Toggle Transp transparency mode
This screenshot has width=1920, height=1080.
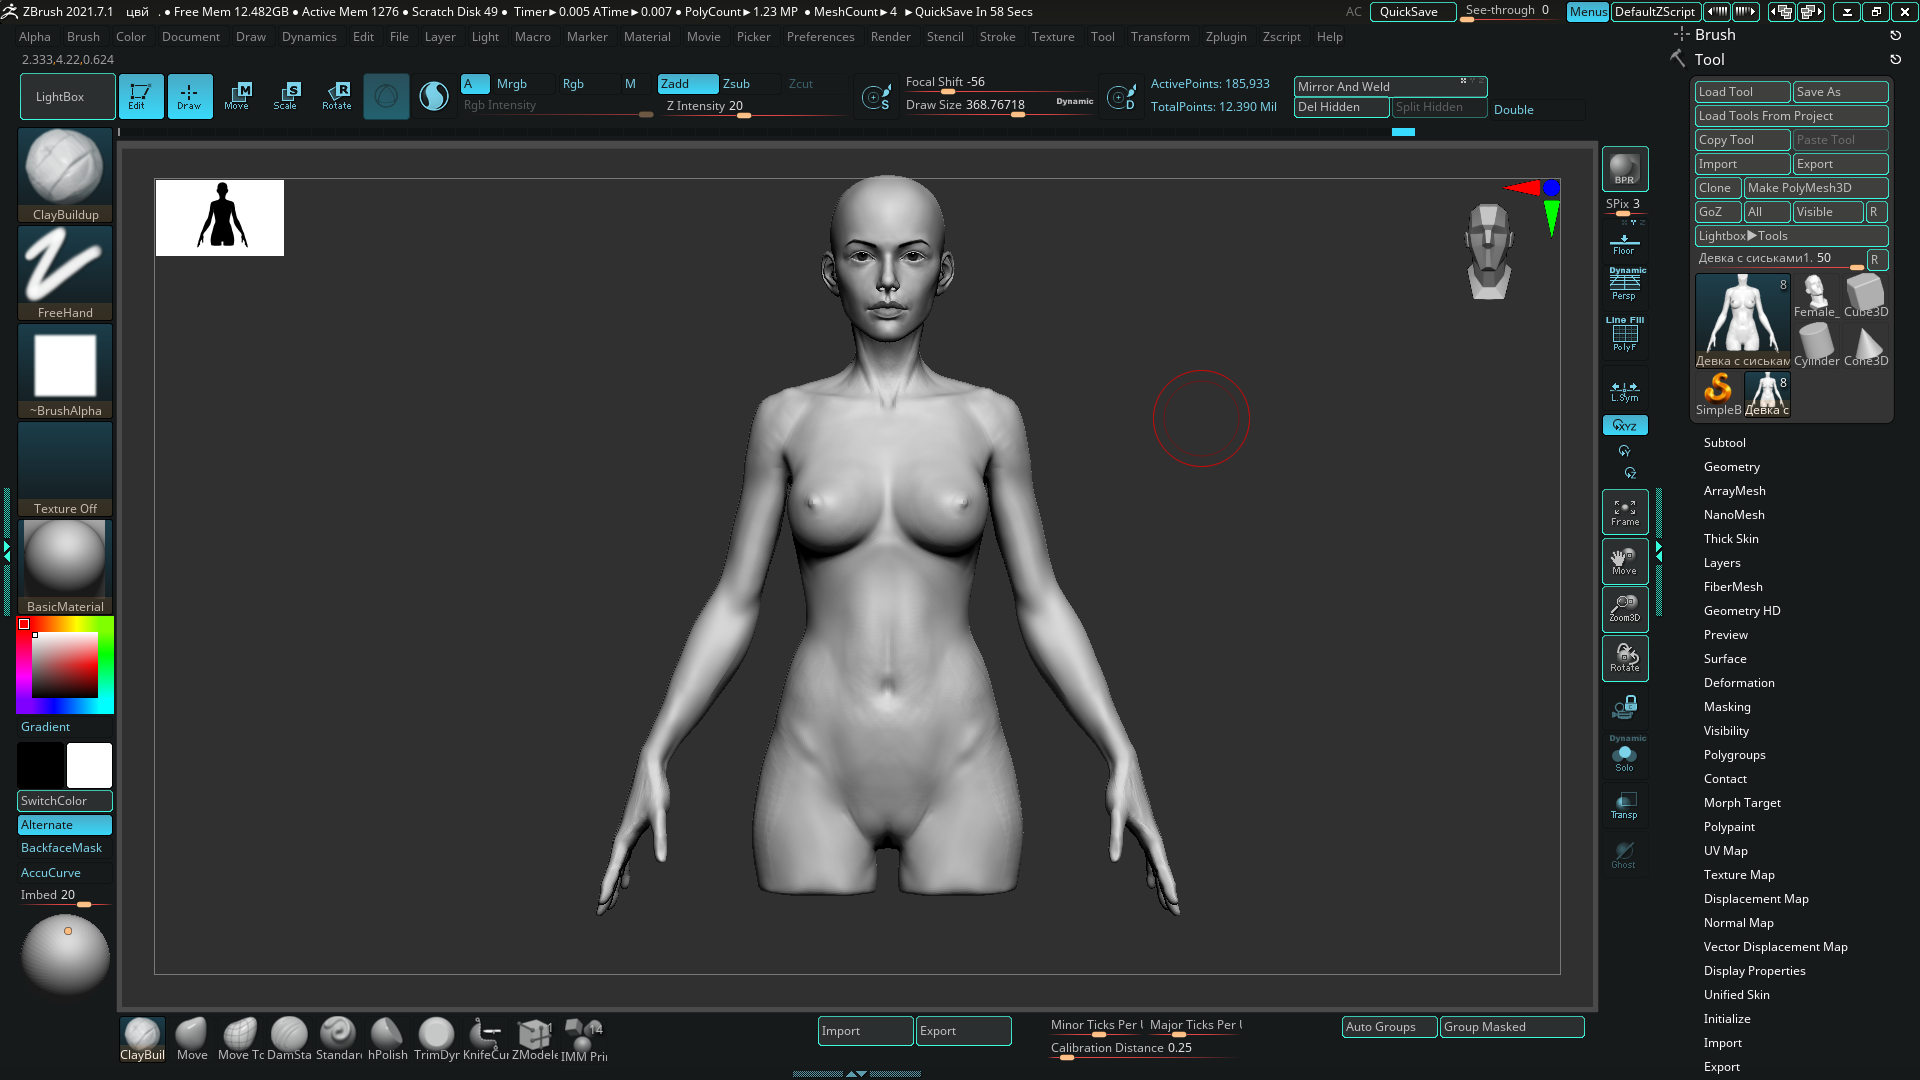point(1624,804)
